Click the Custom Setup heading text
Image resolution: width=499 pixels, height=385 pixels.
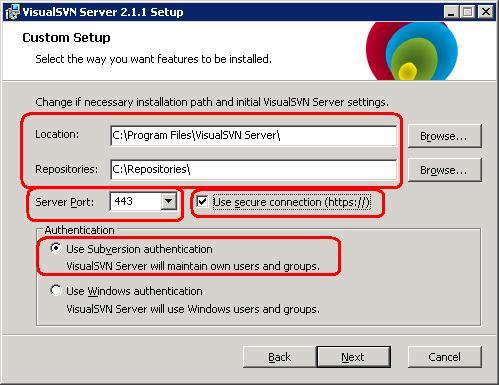[66, 38]
